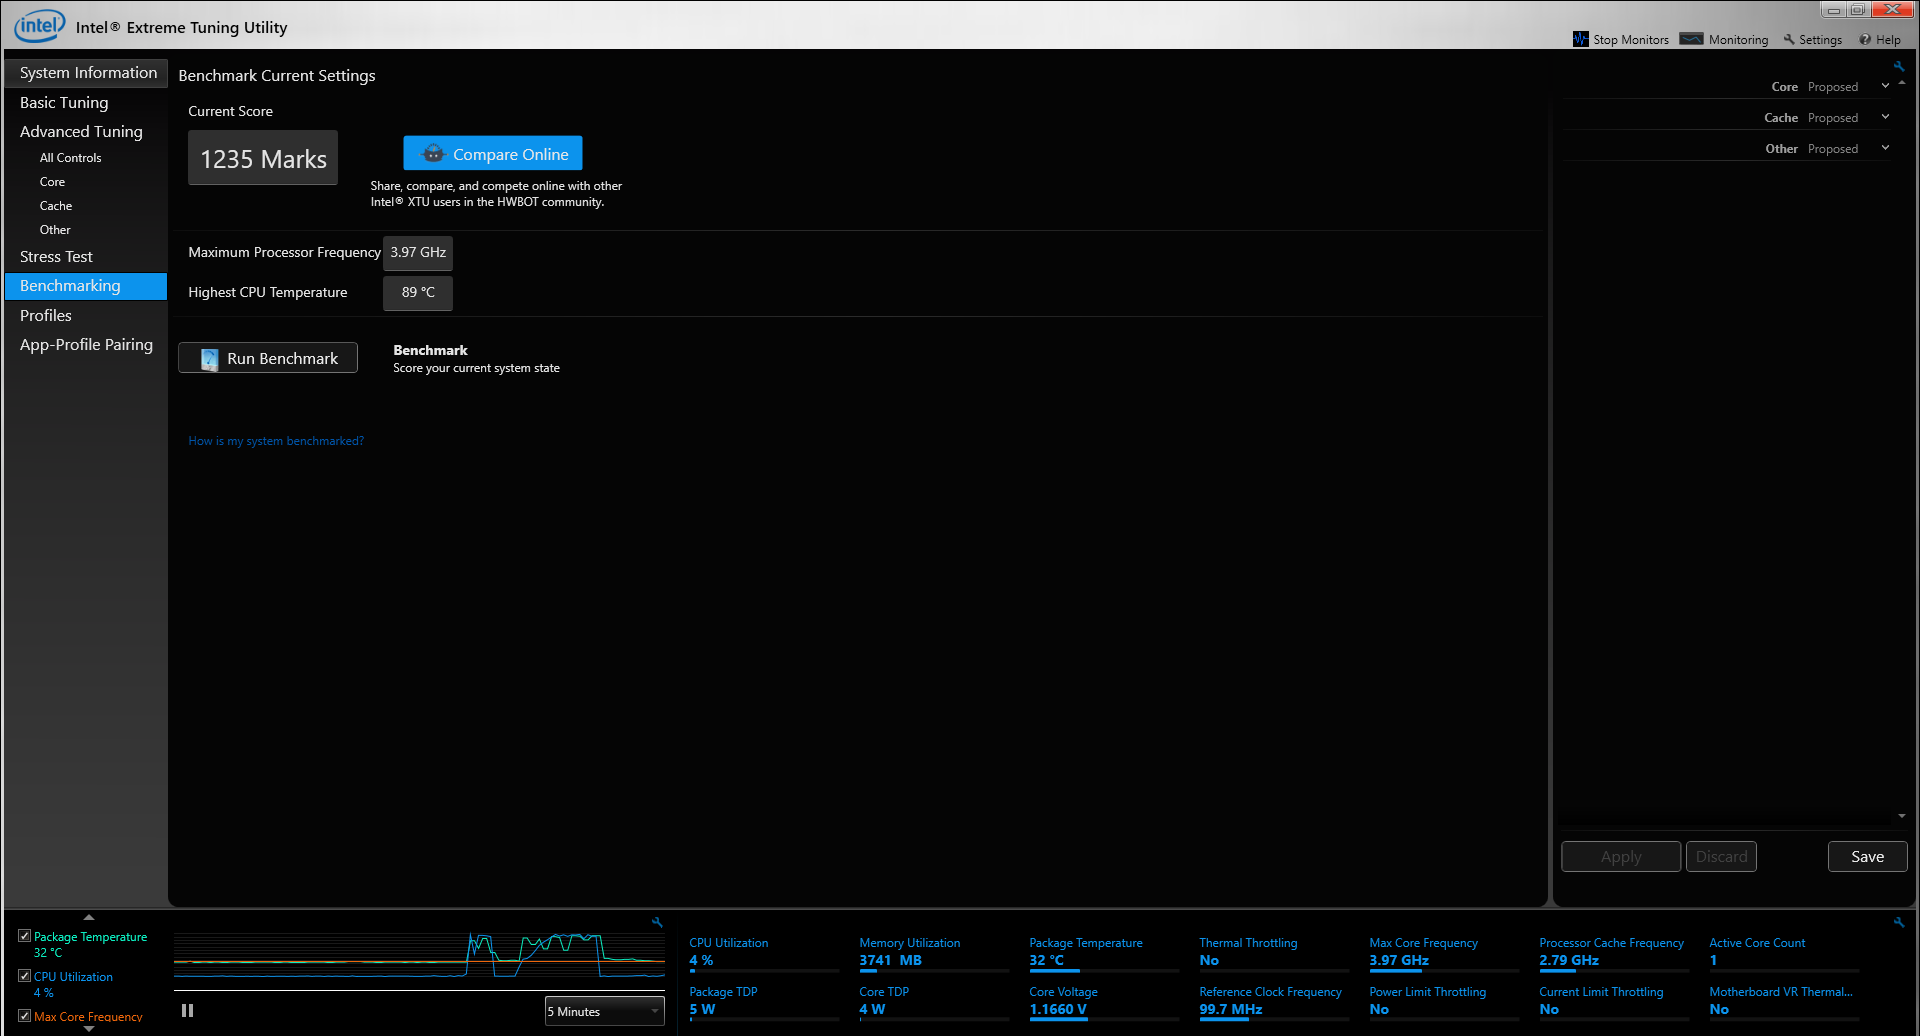
Task: Click the Help question mark icon
Action: [1865, 40]
